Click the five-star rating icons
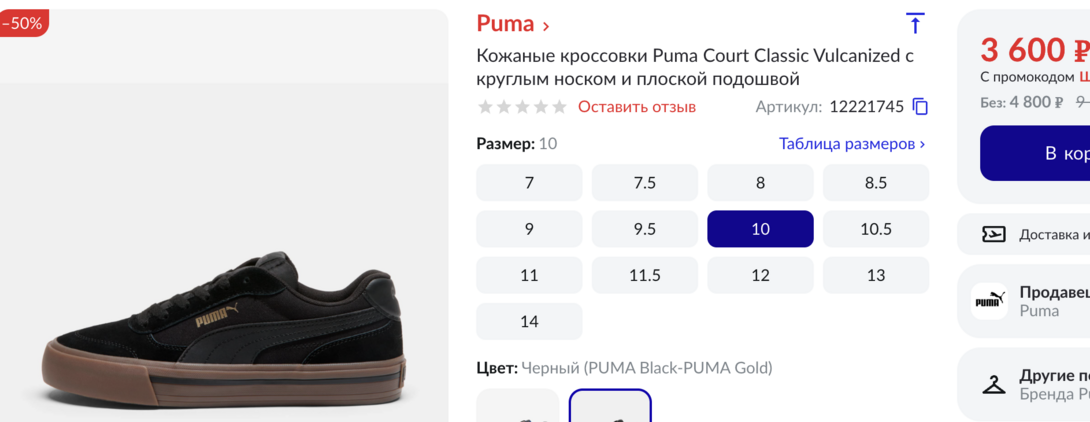The width and height of the screenshot is (1090, 422). click(522, 107)
